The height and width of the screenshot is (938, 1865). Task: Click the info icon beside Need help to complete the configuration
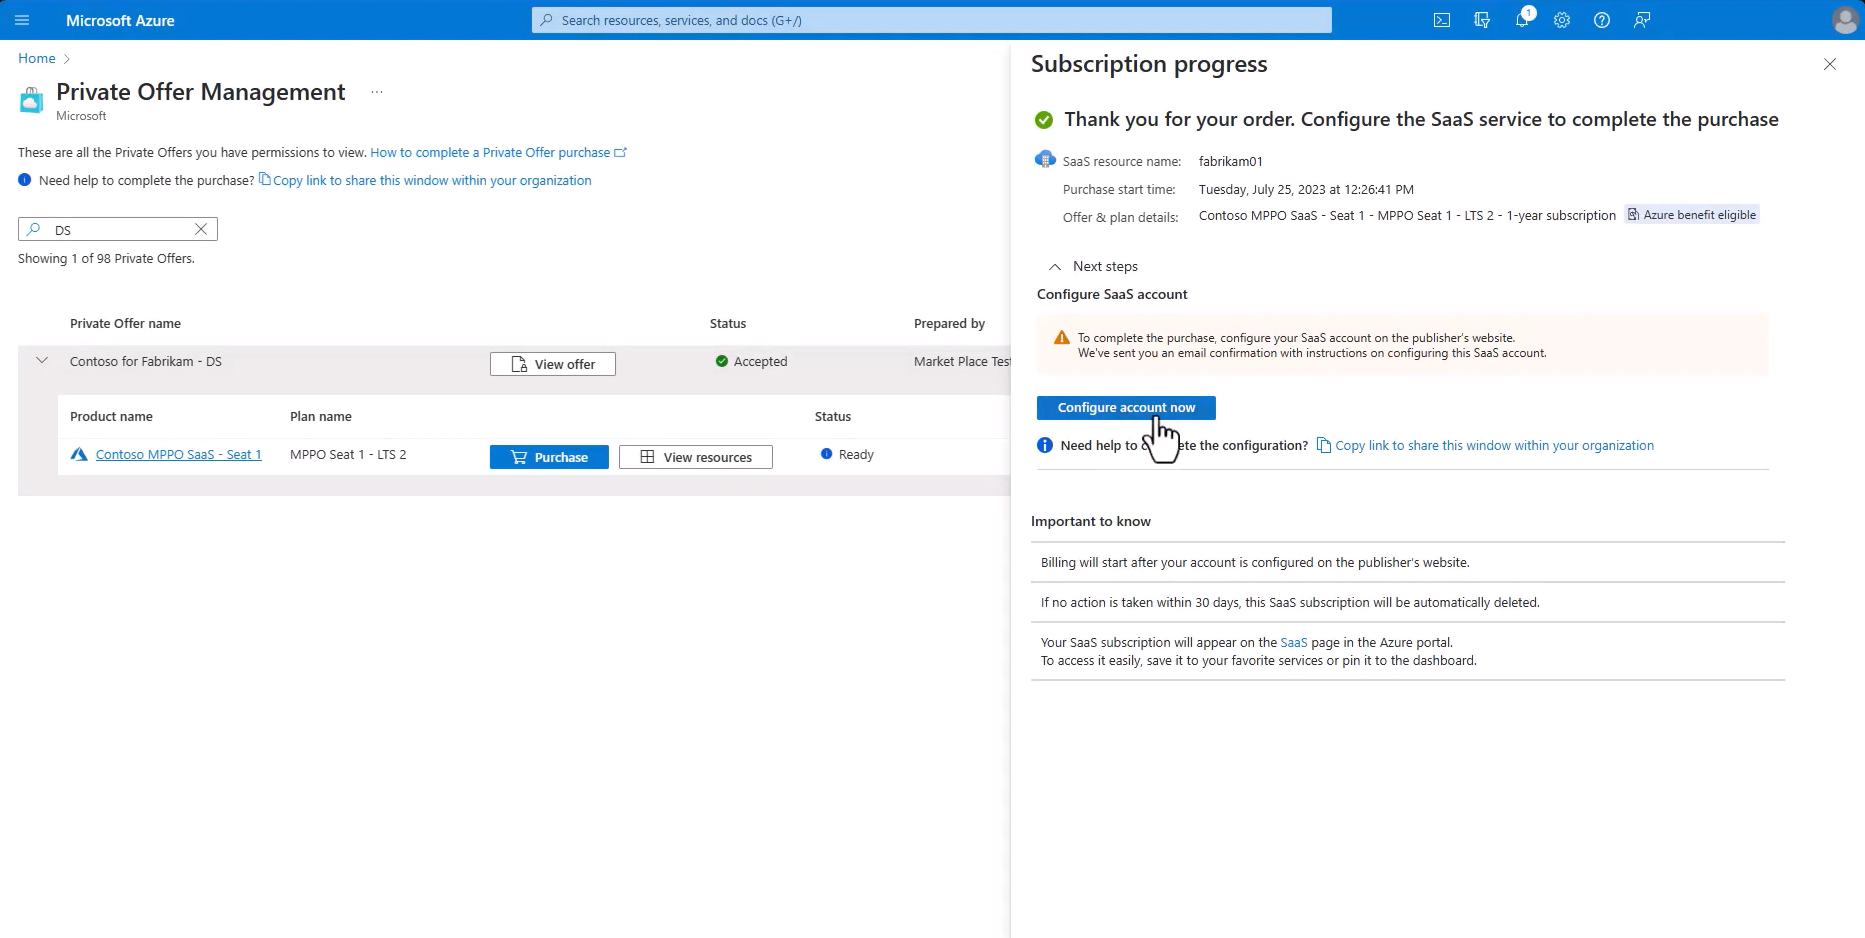1045,446
